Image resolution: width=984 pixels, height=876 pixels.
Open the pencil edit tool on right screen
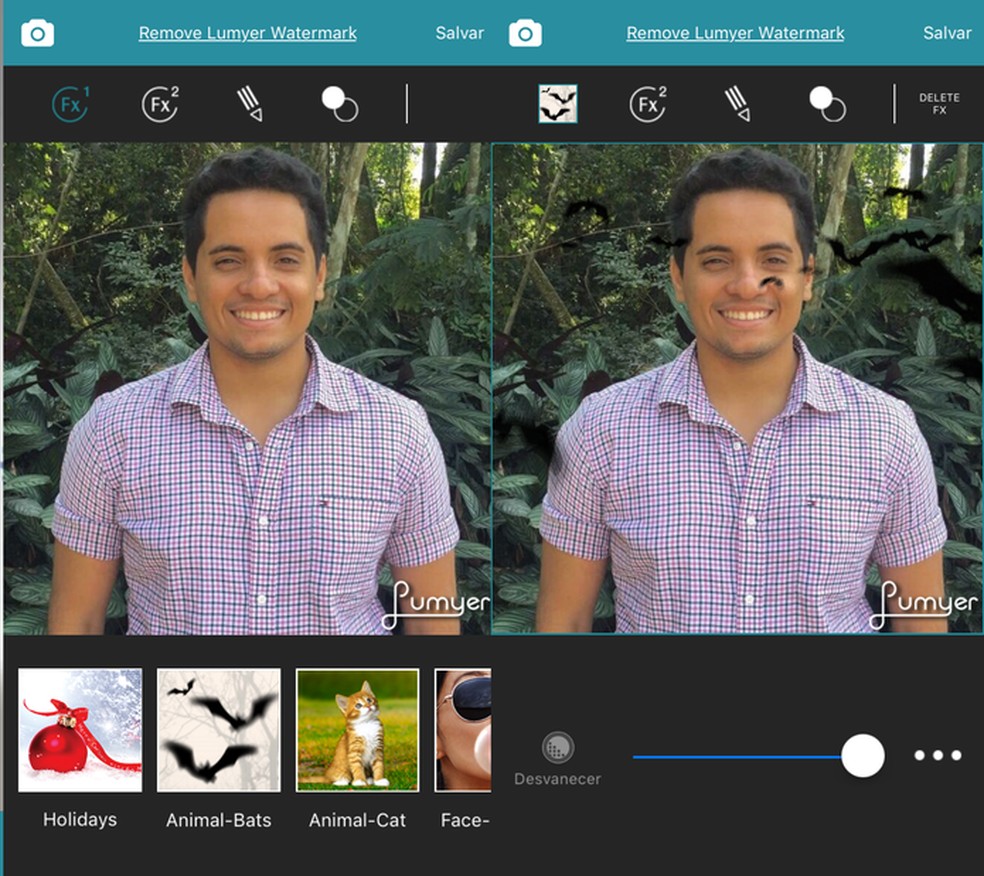pyautogui.click(x=737, y=104)
